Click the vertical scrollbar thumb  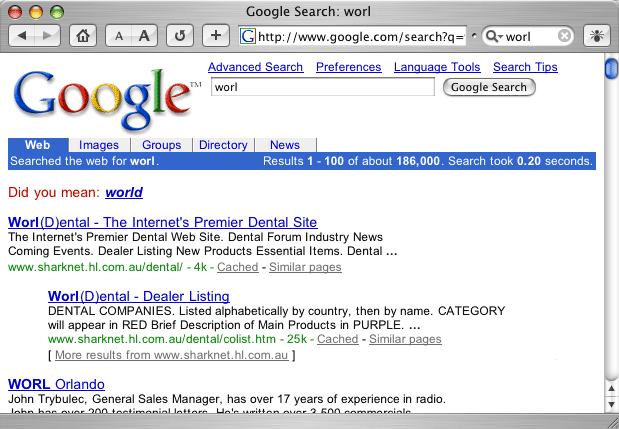(611, 68)
